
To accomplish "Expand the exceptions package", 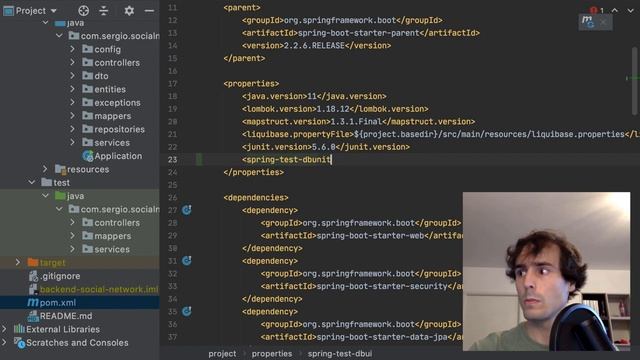I will [x=72, y=102].
